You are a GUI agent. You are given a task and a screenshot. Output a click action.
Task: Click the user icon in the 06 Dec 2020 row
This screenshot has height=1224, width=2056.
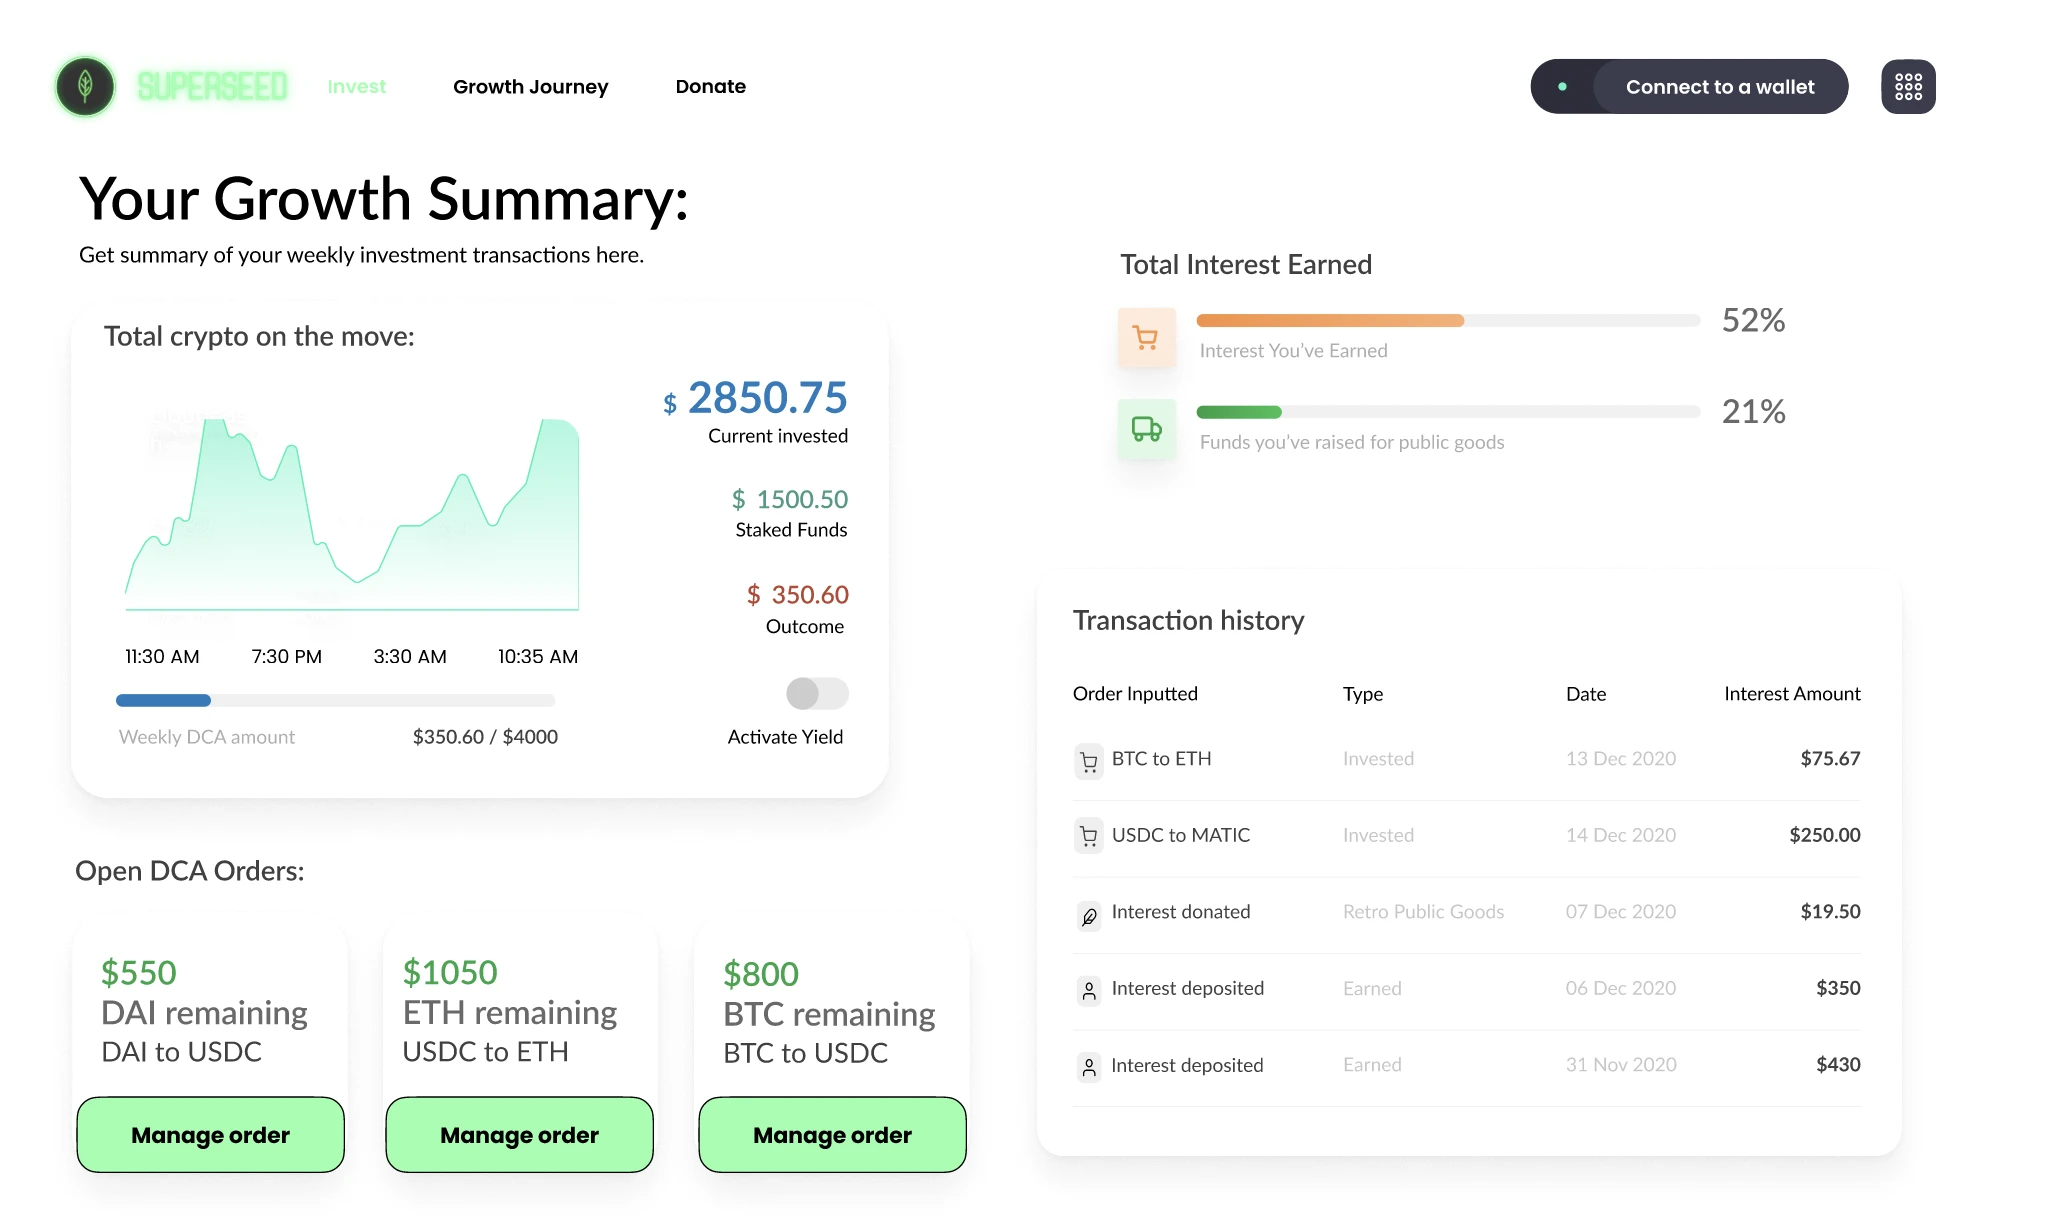(1089, 990)
